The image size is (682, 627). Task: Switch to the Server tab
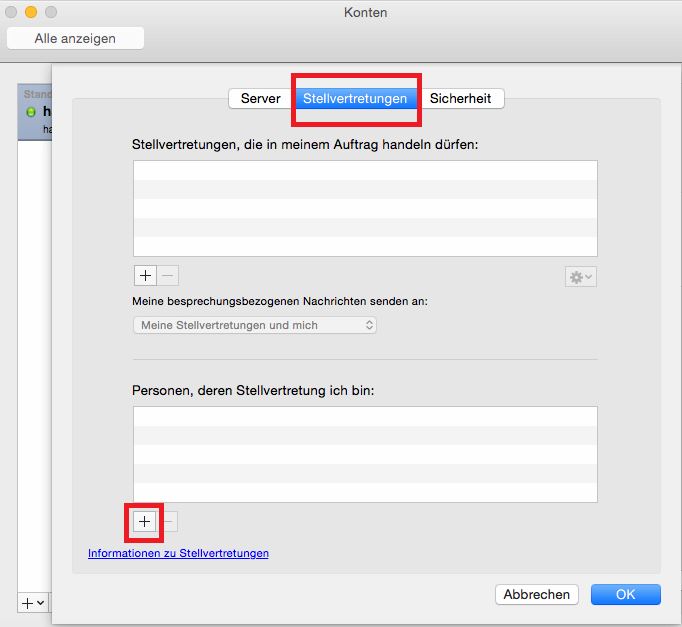(260, 99)
